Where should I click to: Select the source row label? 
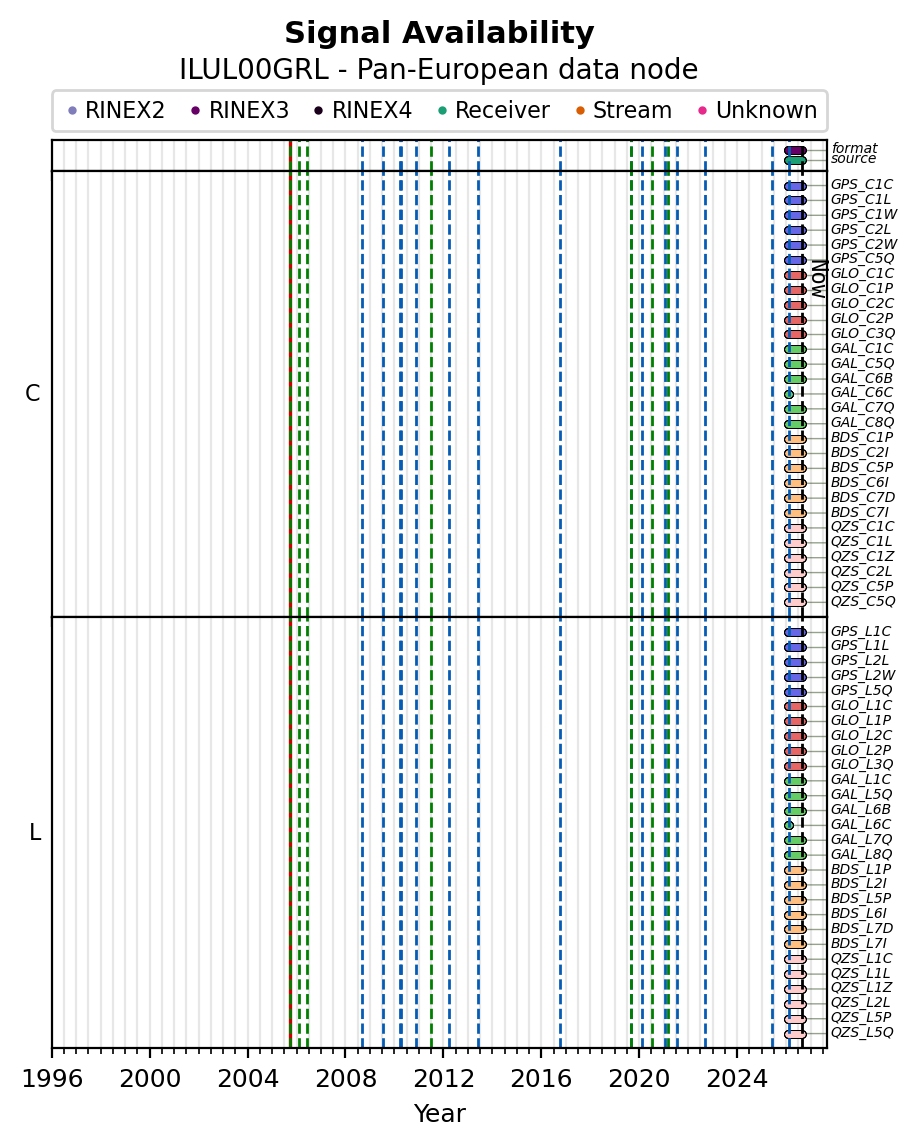coord(853,159)
